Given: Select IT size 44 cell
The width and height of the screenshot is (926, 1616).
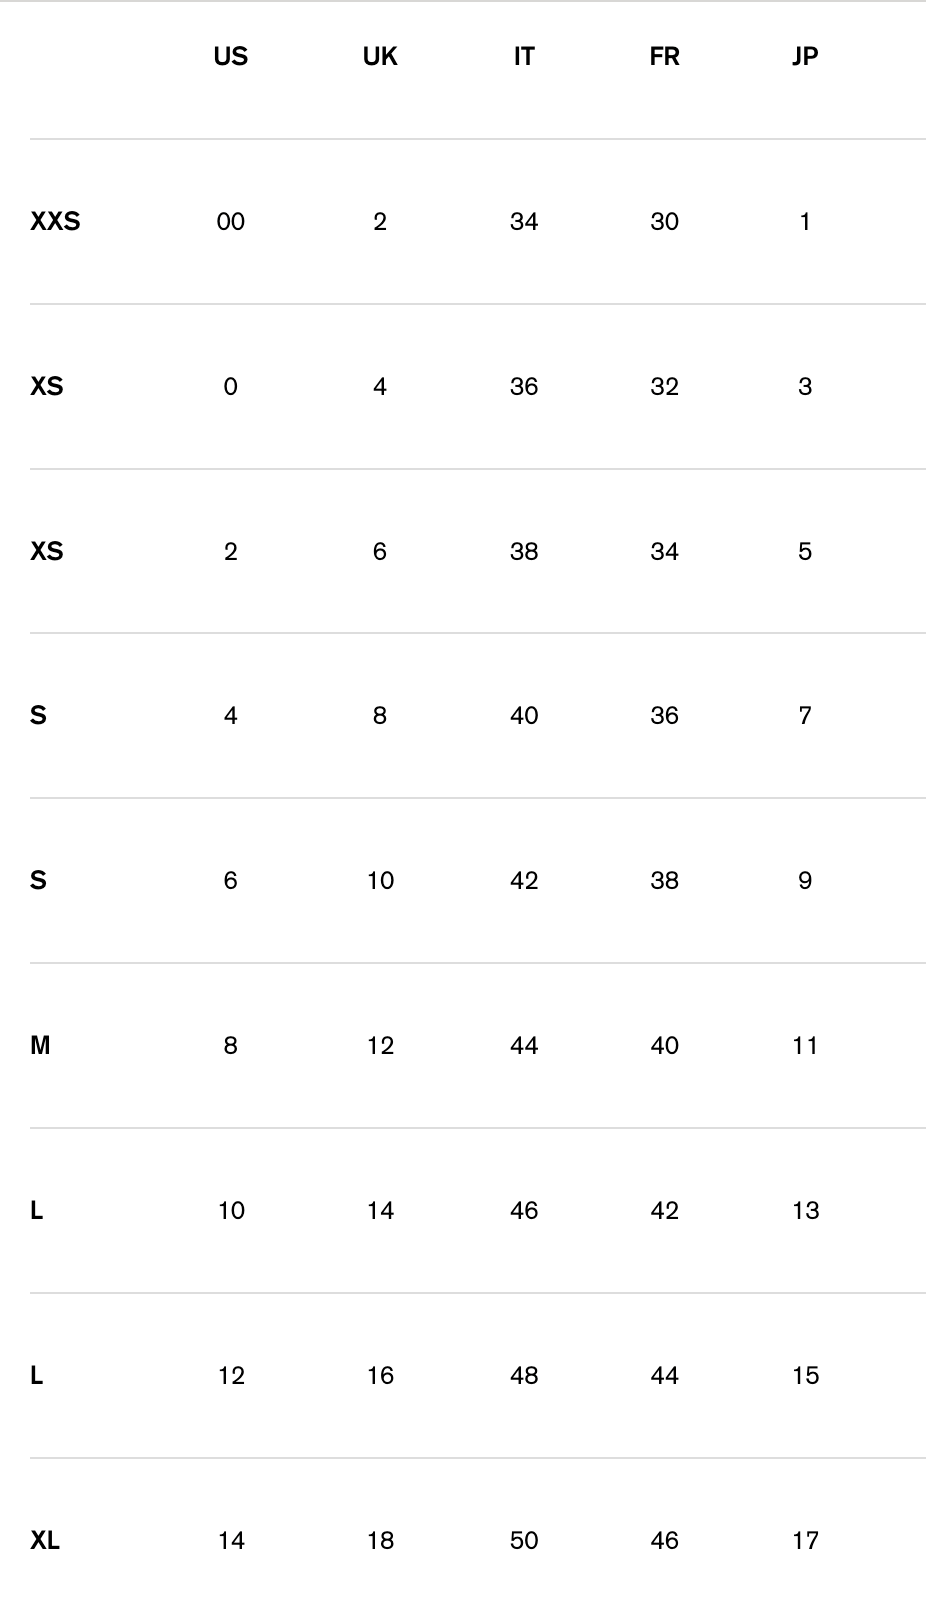Looking at the screenshot, I should point(524,1046).
